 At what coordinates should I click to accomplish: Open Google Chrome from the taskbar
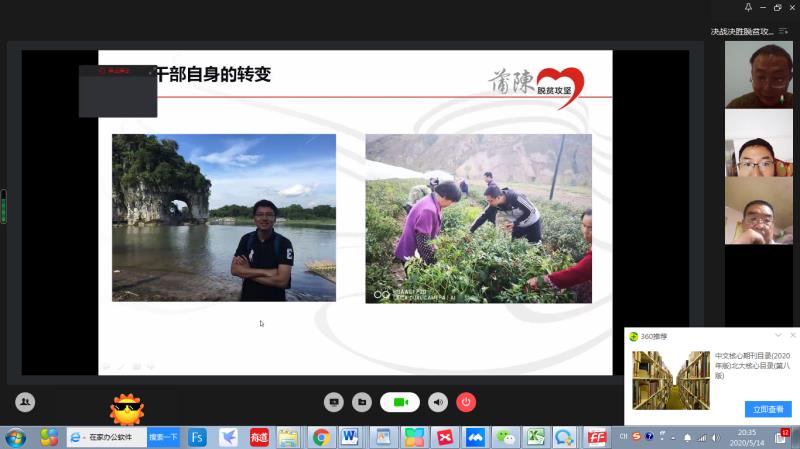tap(321, 437)
